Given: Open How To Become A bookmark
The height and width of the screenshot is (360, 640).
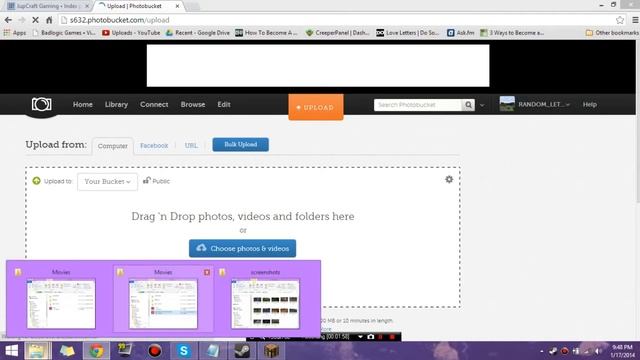Looking at the screenshot, I should (267, 33).
